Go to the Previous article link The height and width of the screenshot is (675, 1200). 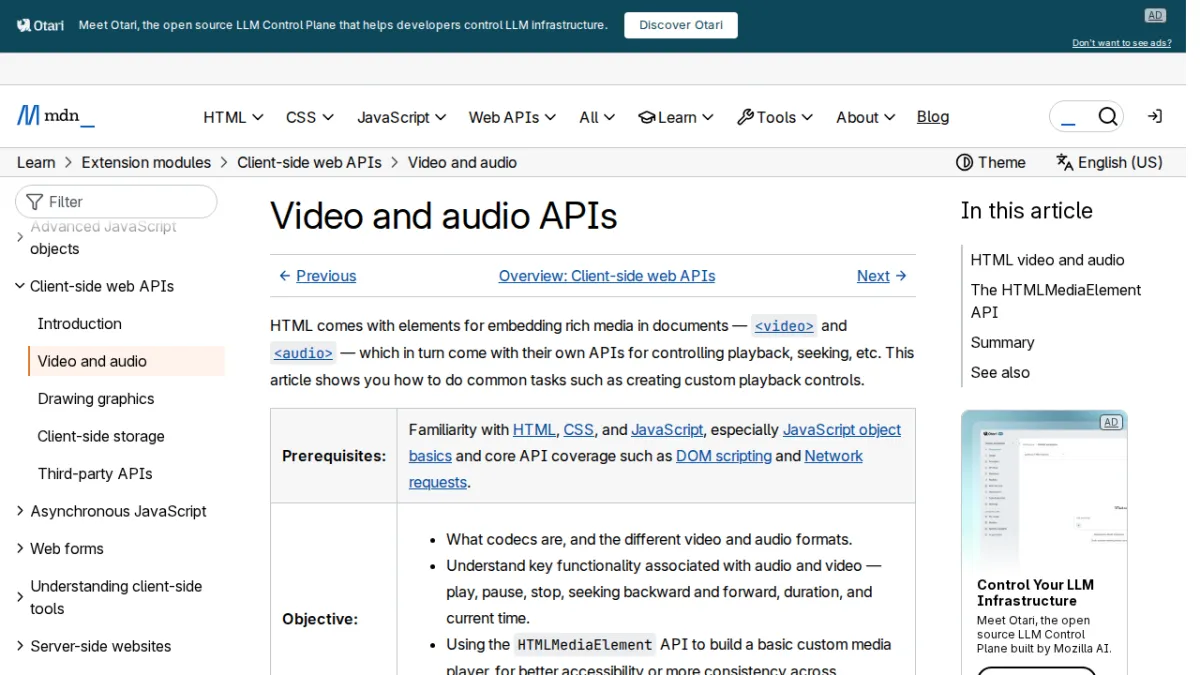point(317,276)
